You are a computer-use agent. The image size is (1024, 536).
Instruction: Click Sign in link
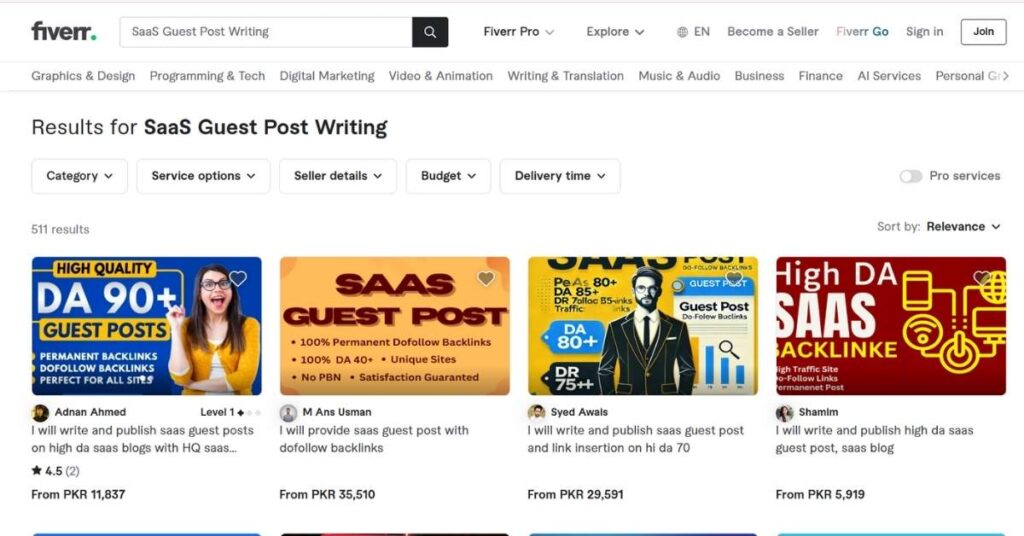(924, 31)
